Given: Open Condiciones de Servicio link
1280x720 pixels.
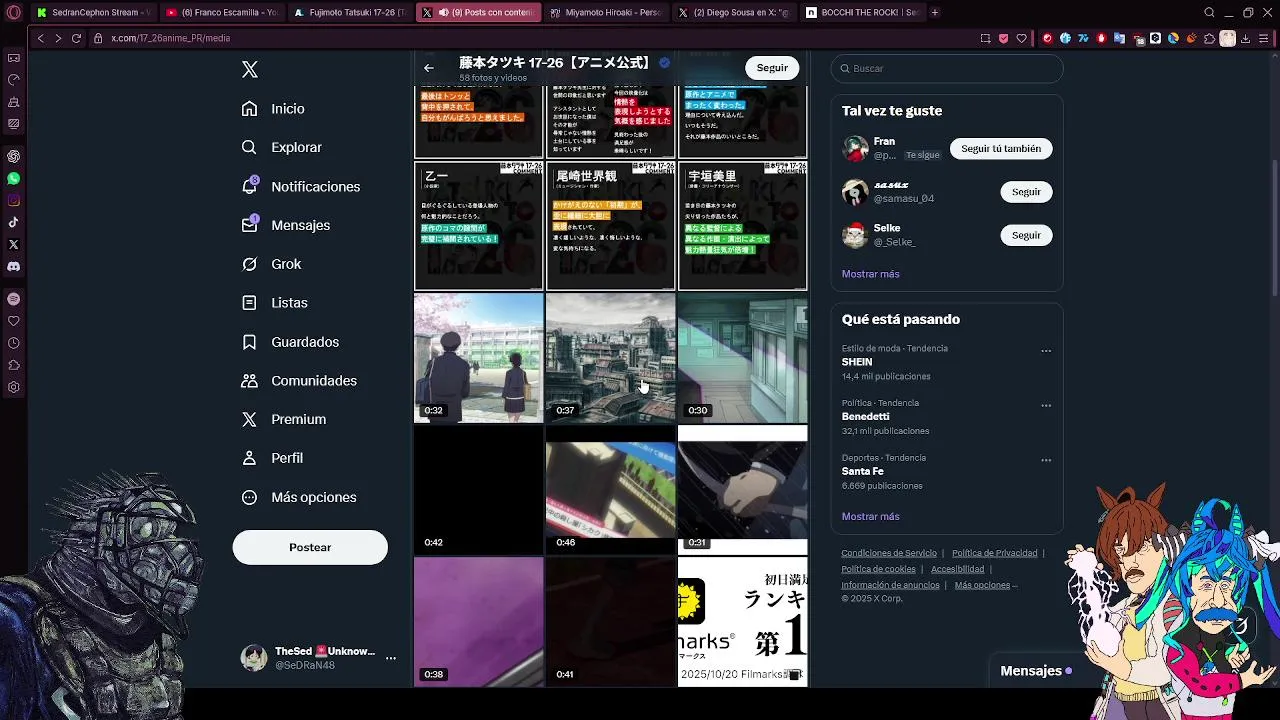Looking at the screenshot, I should coord(889,553).
